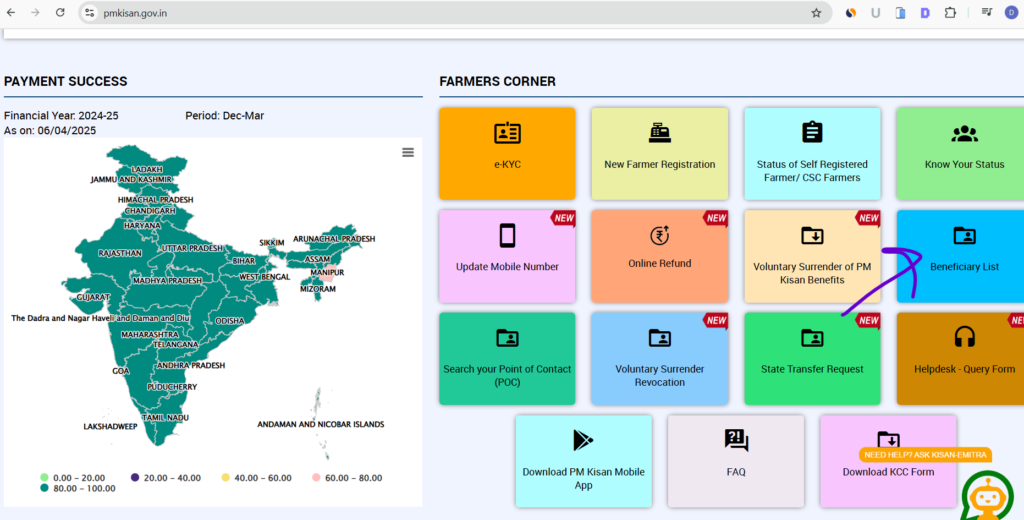The image size is (1024, 520).
Task: Open the e-KYC label
Action: coord(507,165)
